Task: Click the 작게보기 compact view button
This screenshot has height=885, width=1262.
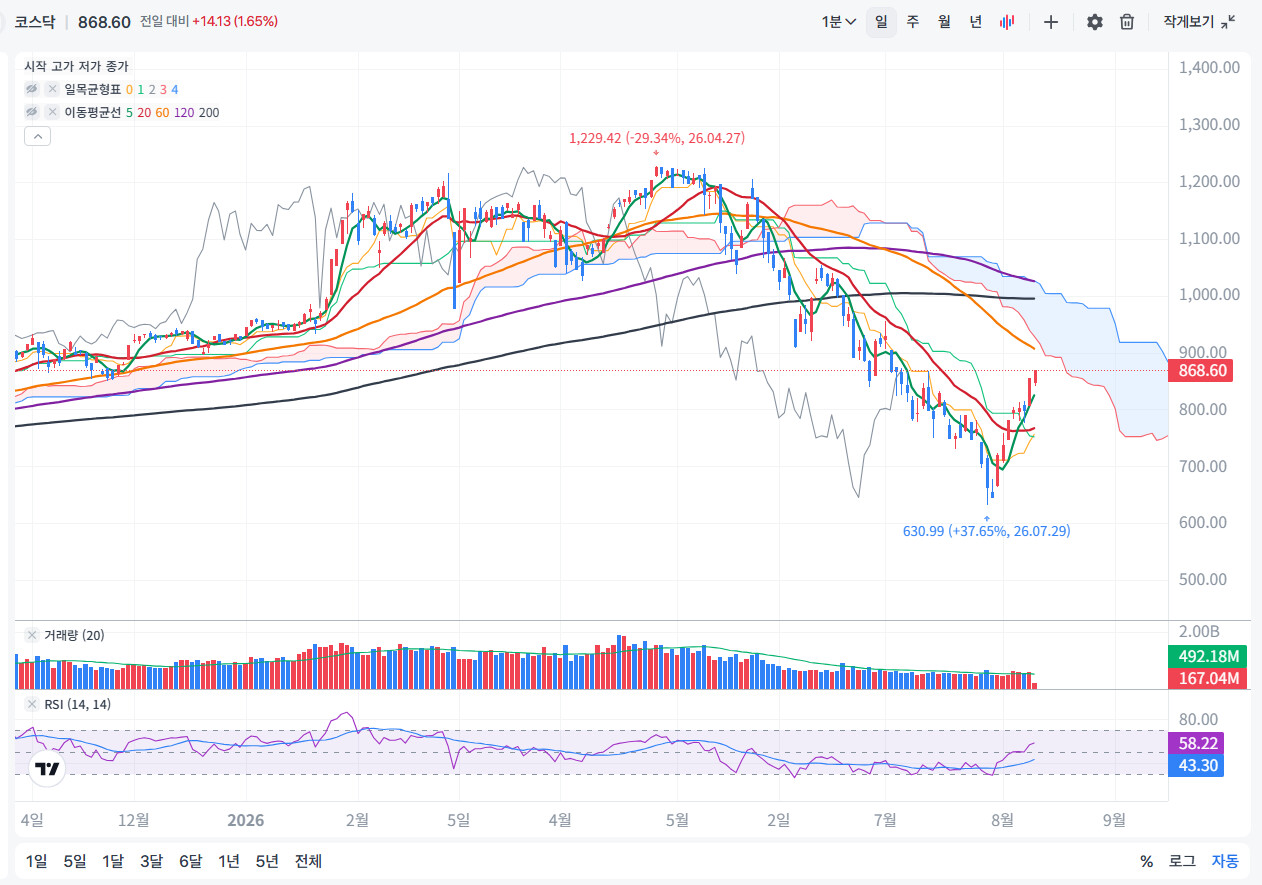Action: pyautogui.click(x=1198, y=22)
